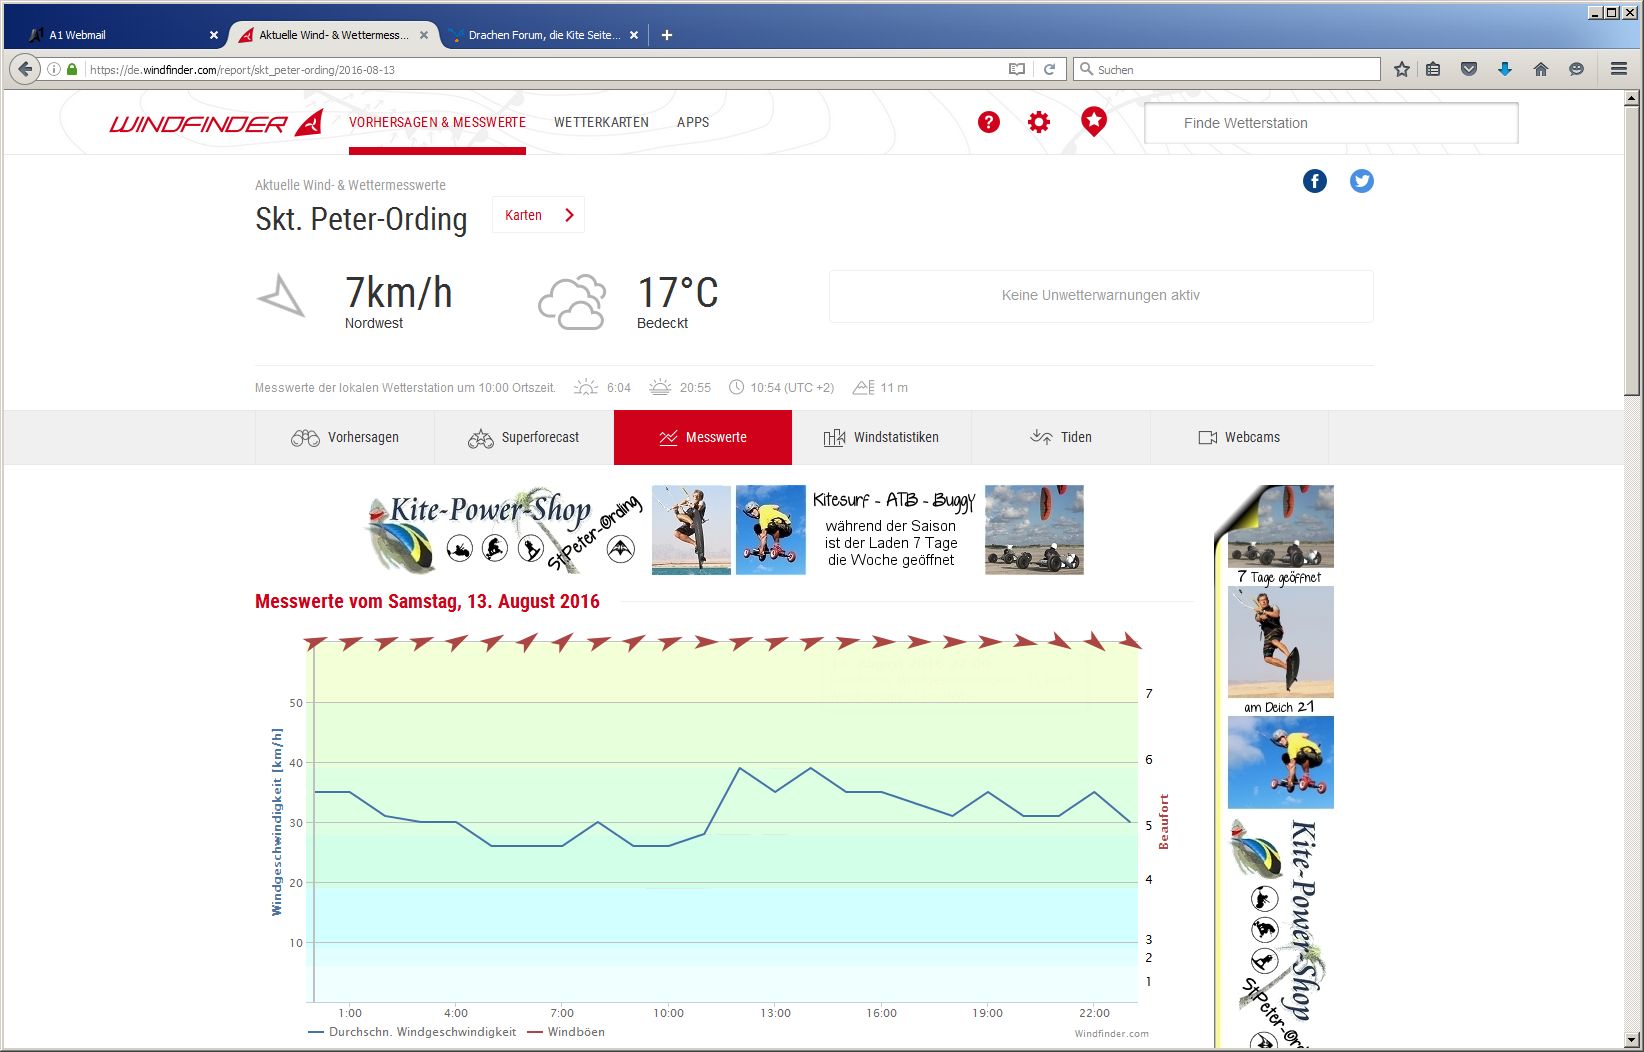Screen dimensions: 1644x1052
Task: Bookmark this page with star icon
Action: (1401, 69)
